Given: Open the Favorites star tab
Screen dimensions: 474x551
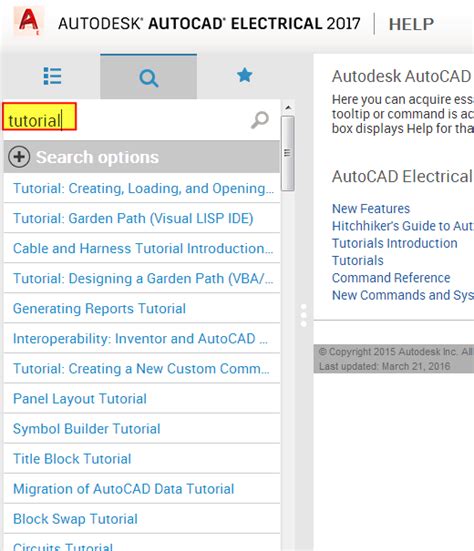Looking at the screenshot, I should click(245, 76).
